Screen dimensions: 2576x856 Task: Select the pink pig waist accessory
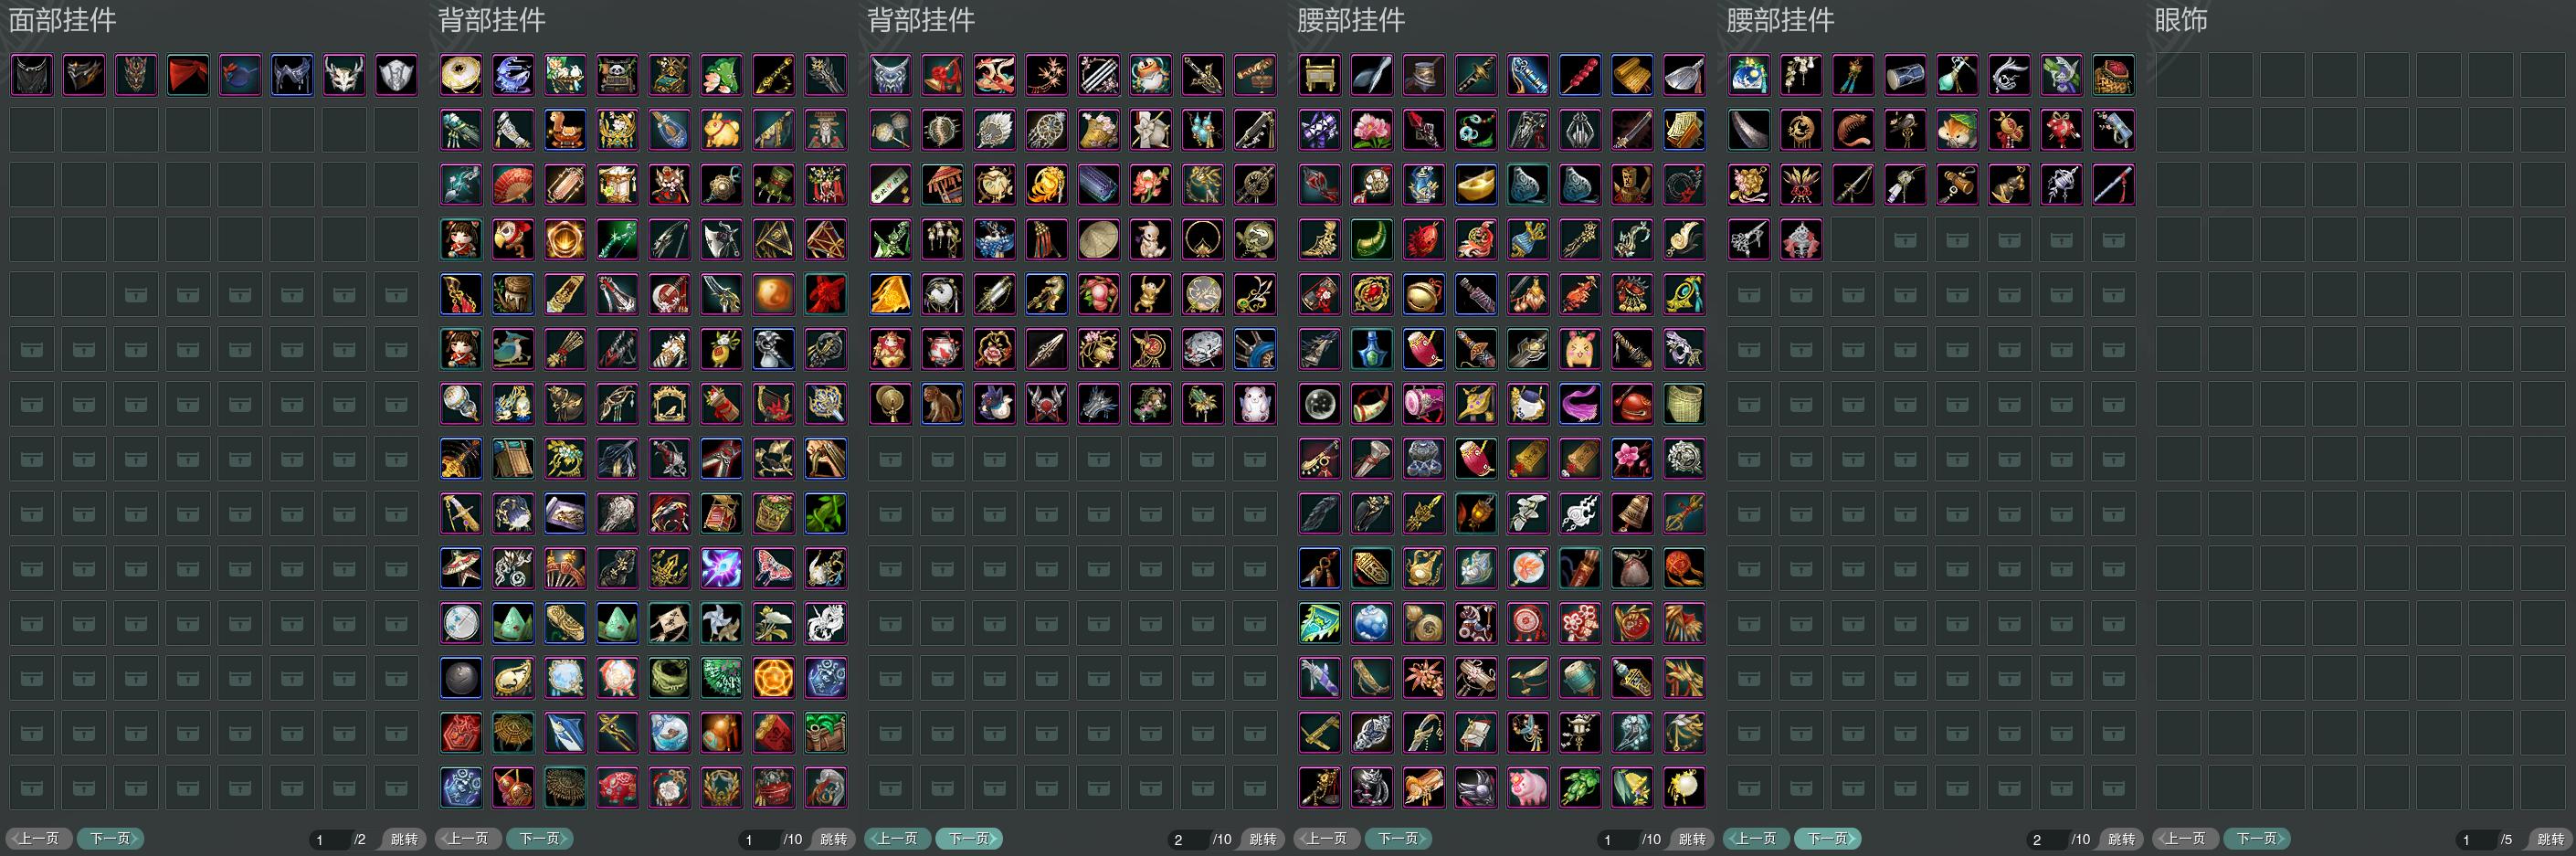click(x=1528, y=787)
